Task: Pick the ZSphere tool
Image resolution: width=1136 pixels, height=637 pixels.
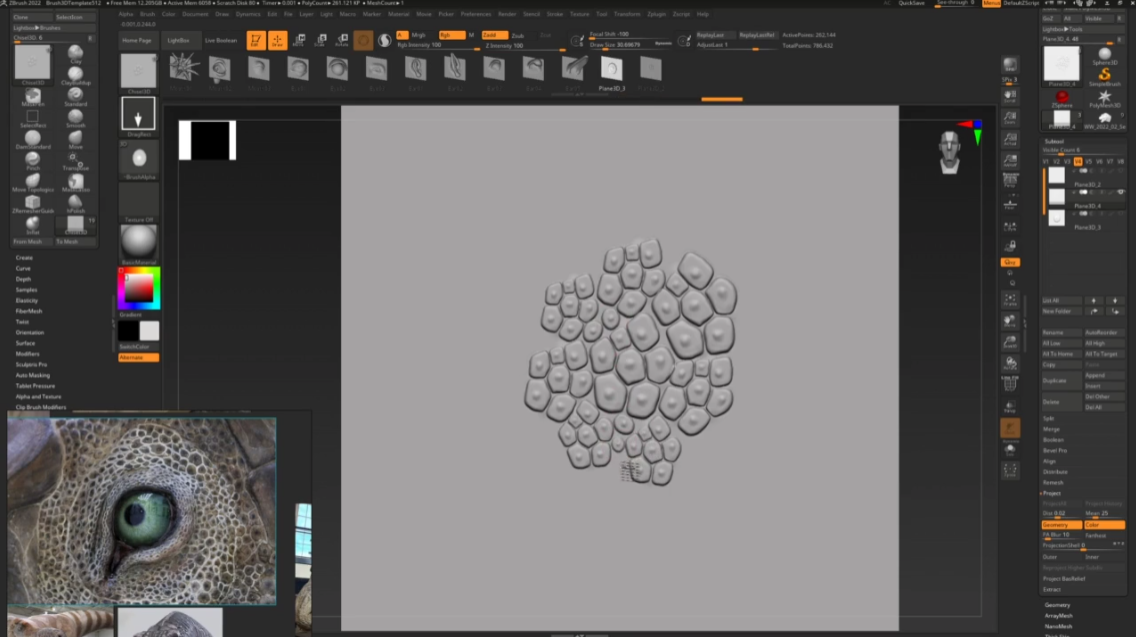Action: [x=1061, y=99]
